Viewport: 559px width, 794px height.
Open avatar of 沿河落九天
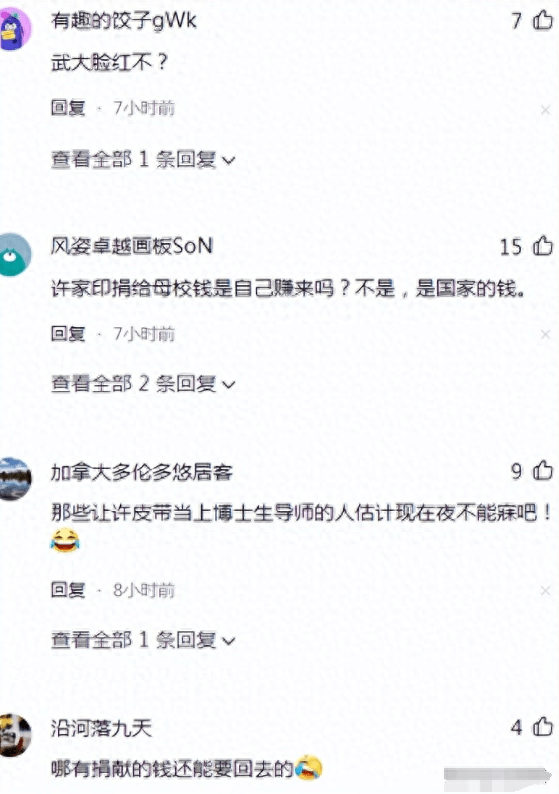(13, 735)
